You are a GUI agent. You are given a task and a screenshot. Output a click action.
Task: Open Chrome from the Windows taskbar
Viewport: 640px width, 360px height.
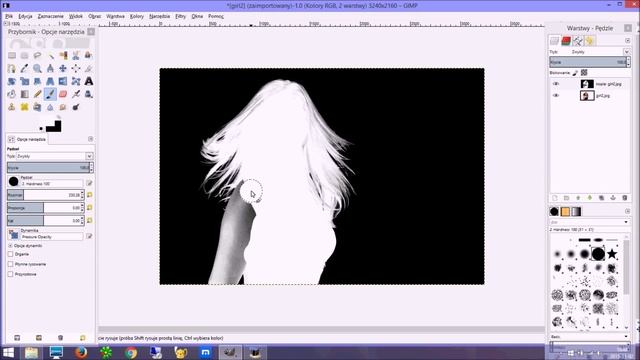click(131, 352)
